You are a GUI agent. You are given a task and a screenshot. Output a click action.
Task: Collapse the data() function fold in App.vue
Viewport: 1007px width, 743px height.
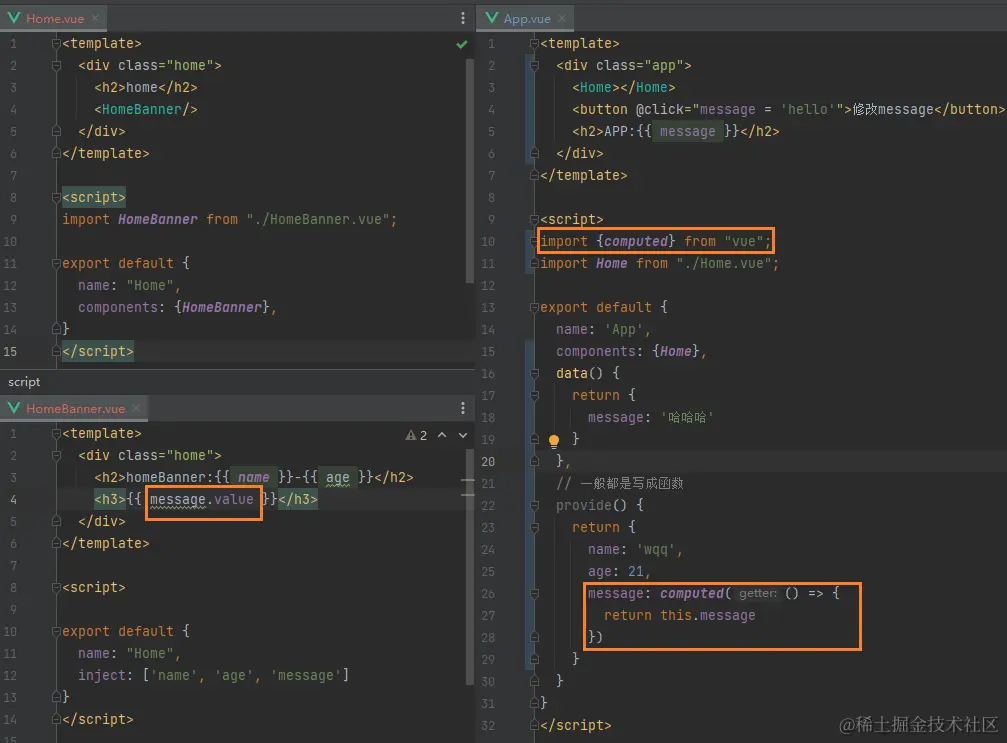pyautogui.click(x=534, y=373)
